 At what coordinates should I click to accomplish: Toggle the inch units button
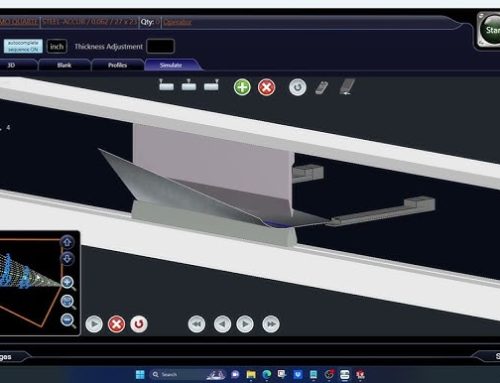click(57, 46)
